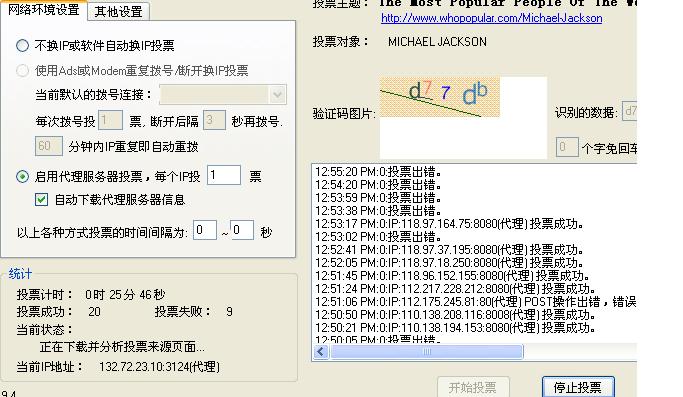Click the 投票对象 MICHAEL JACKSON text
683x397 pixels.
click(437, 42)
